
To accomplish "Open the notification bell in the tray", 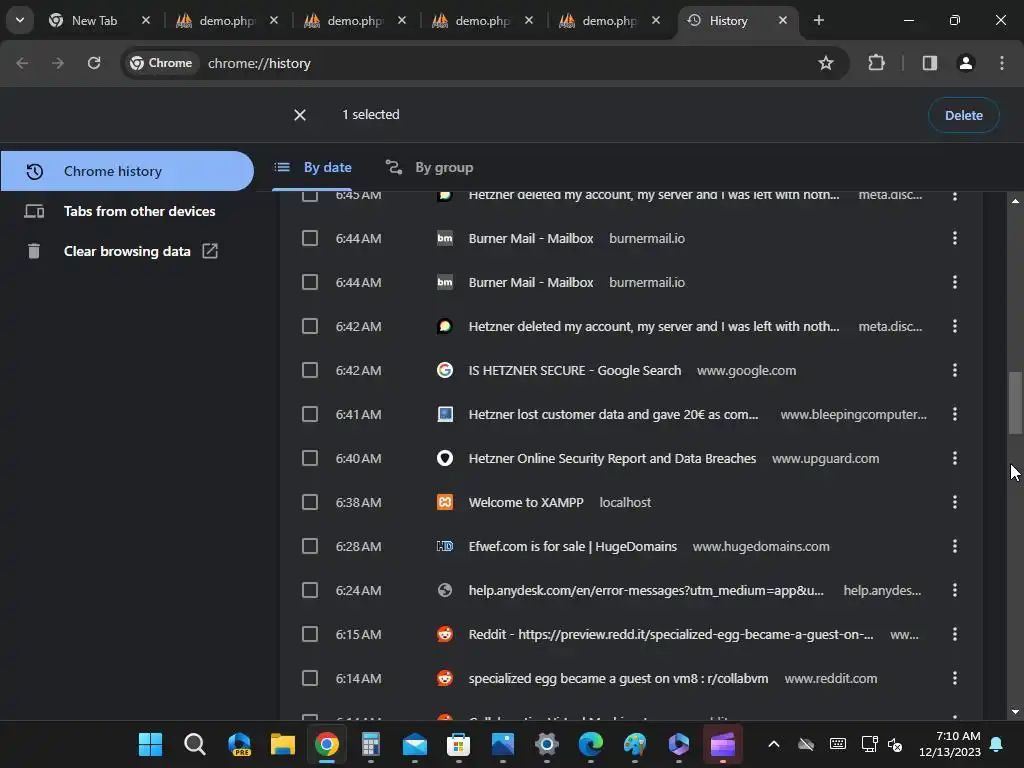I will (997, 744).
